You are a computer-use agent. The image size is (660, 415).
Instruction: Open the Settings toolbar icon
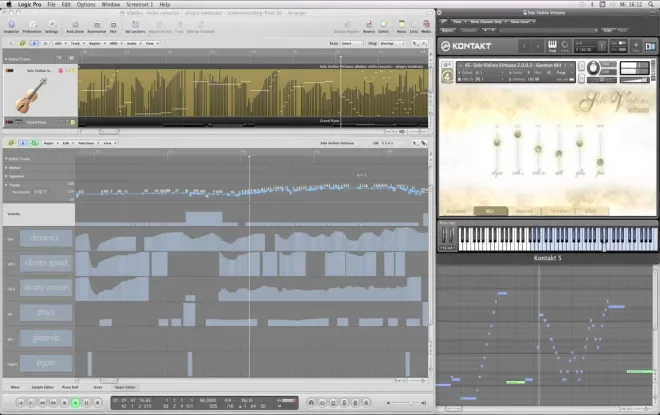[51, 25]
